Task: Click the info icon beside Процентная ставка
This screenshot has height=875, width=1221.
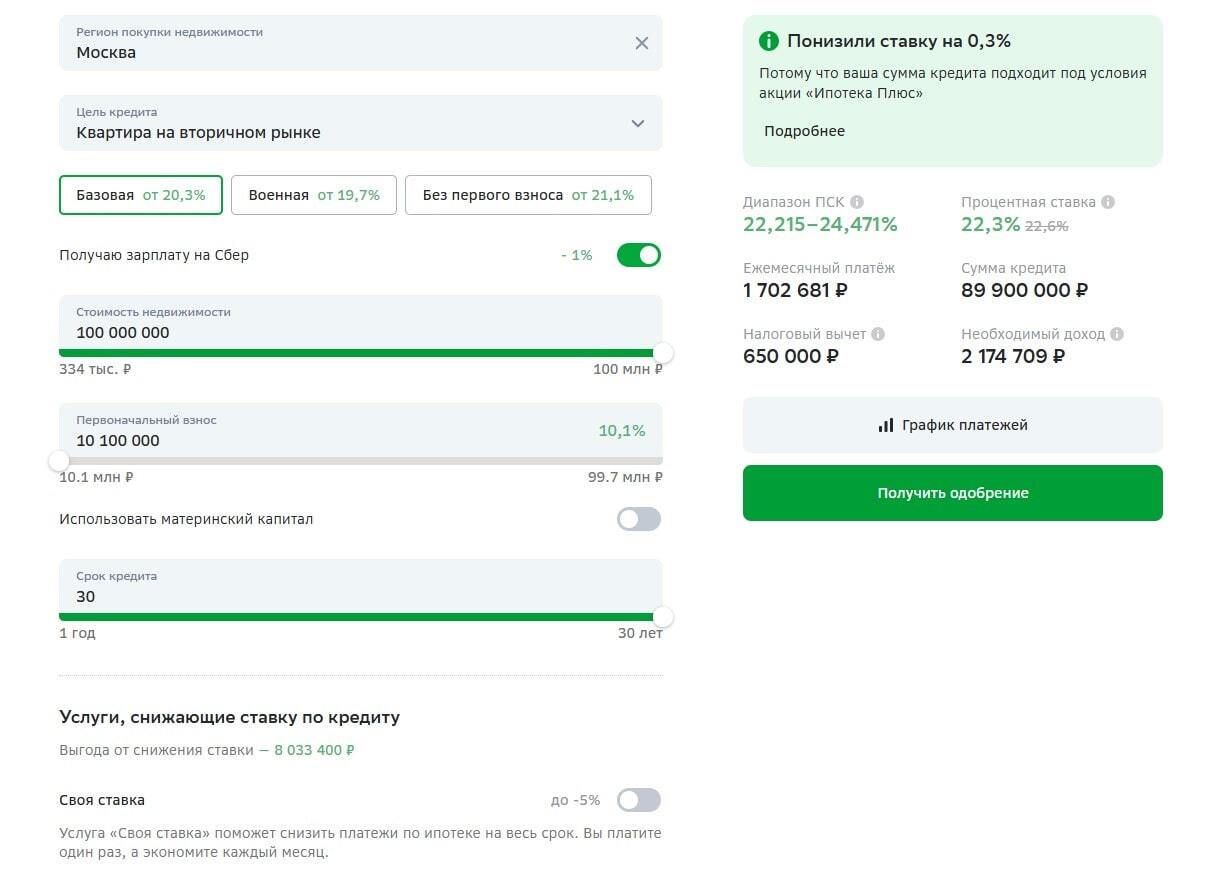Action: [1108, 202]
